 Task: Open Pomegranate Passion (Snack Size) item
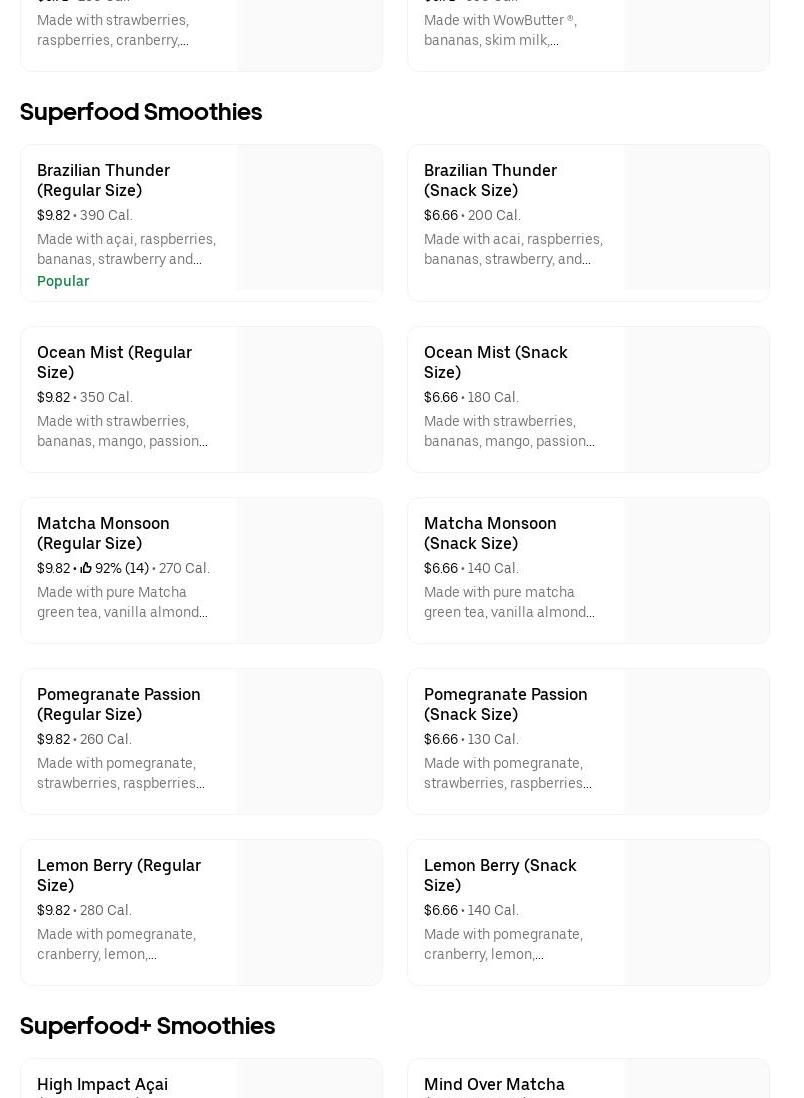pos(505,704)
